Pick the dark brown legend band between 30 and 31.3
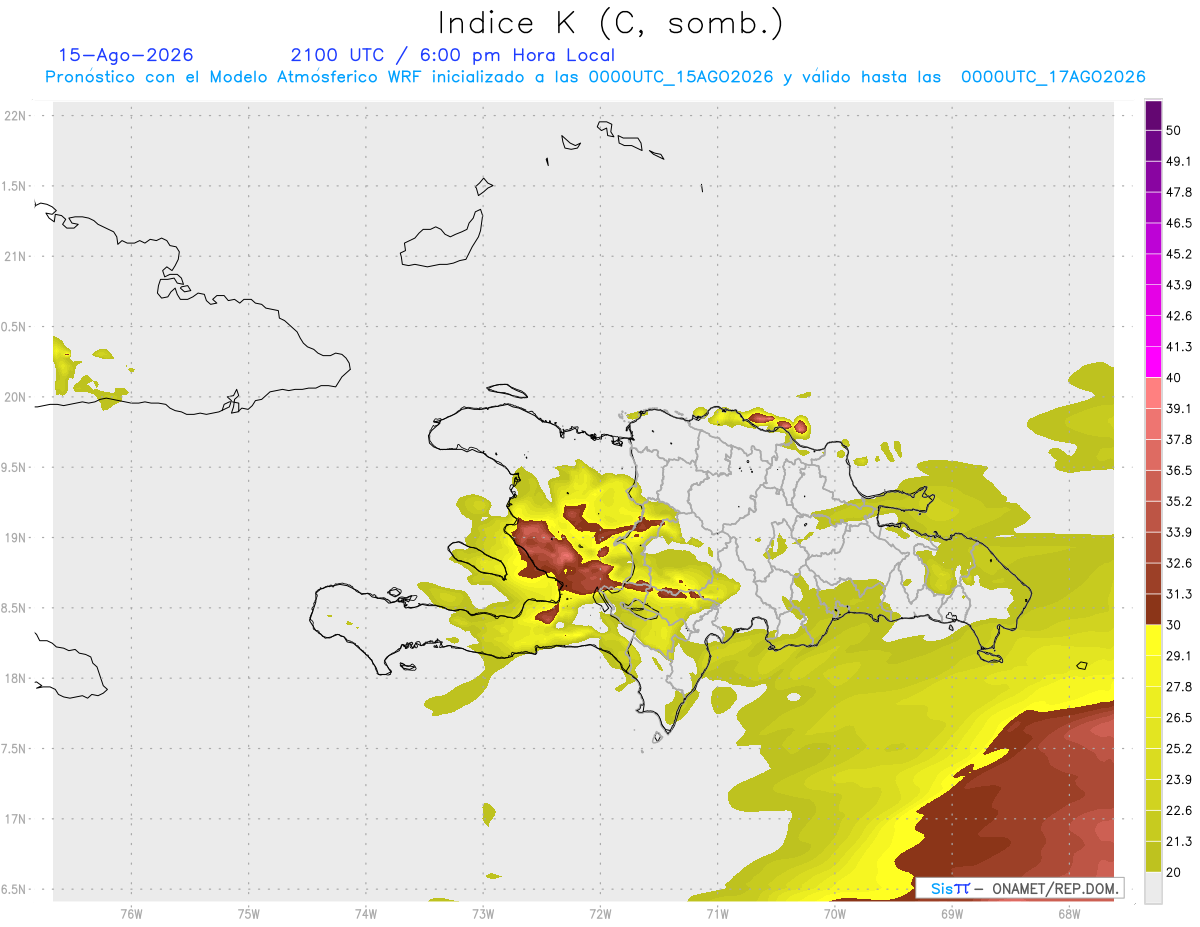Viewport: 1200px width, 927px height. [1153, 609]
